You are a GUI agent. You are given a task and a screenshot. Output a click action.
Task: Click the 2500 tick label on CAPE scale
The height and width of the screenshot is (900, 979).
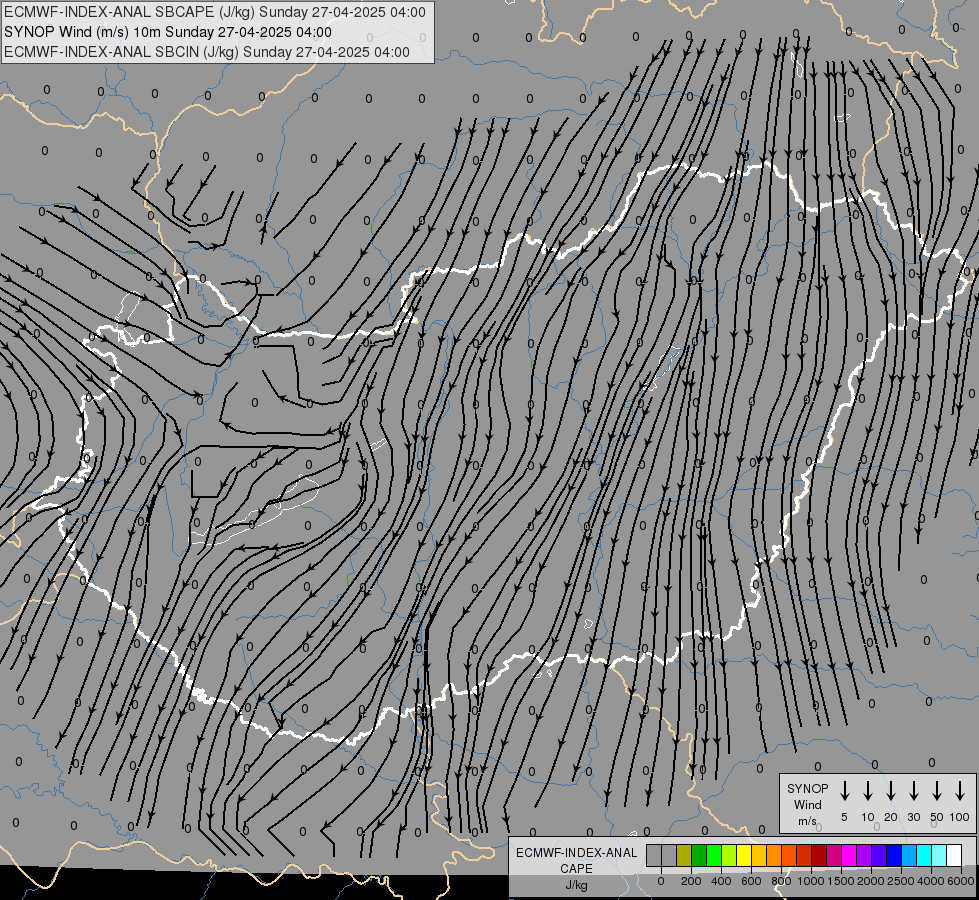tap(901, 881)
